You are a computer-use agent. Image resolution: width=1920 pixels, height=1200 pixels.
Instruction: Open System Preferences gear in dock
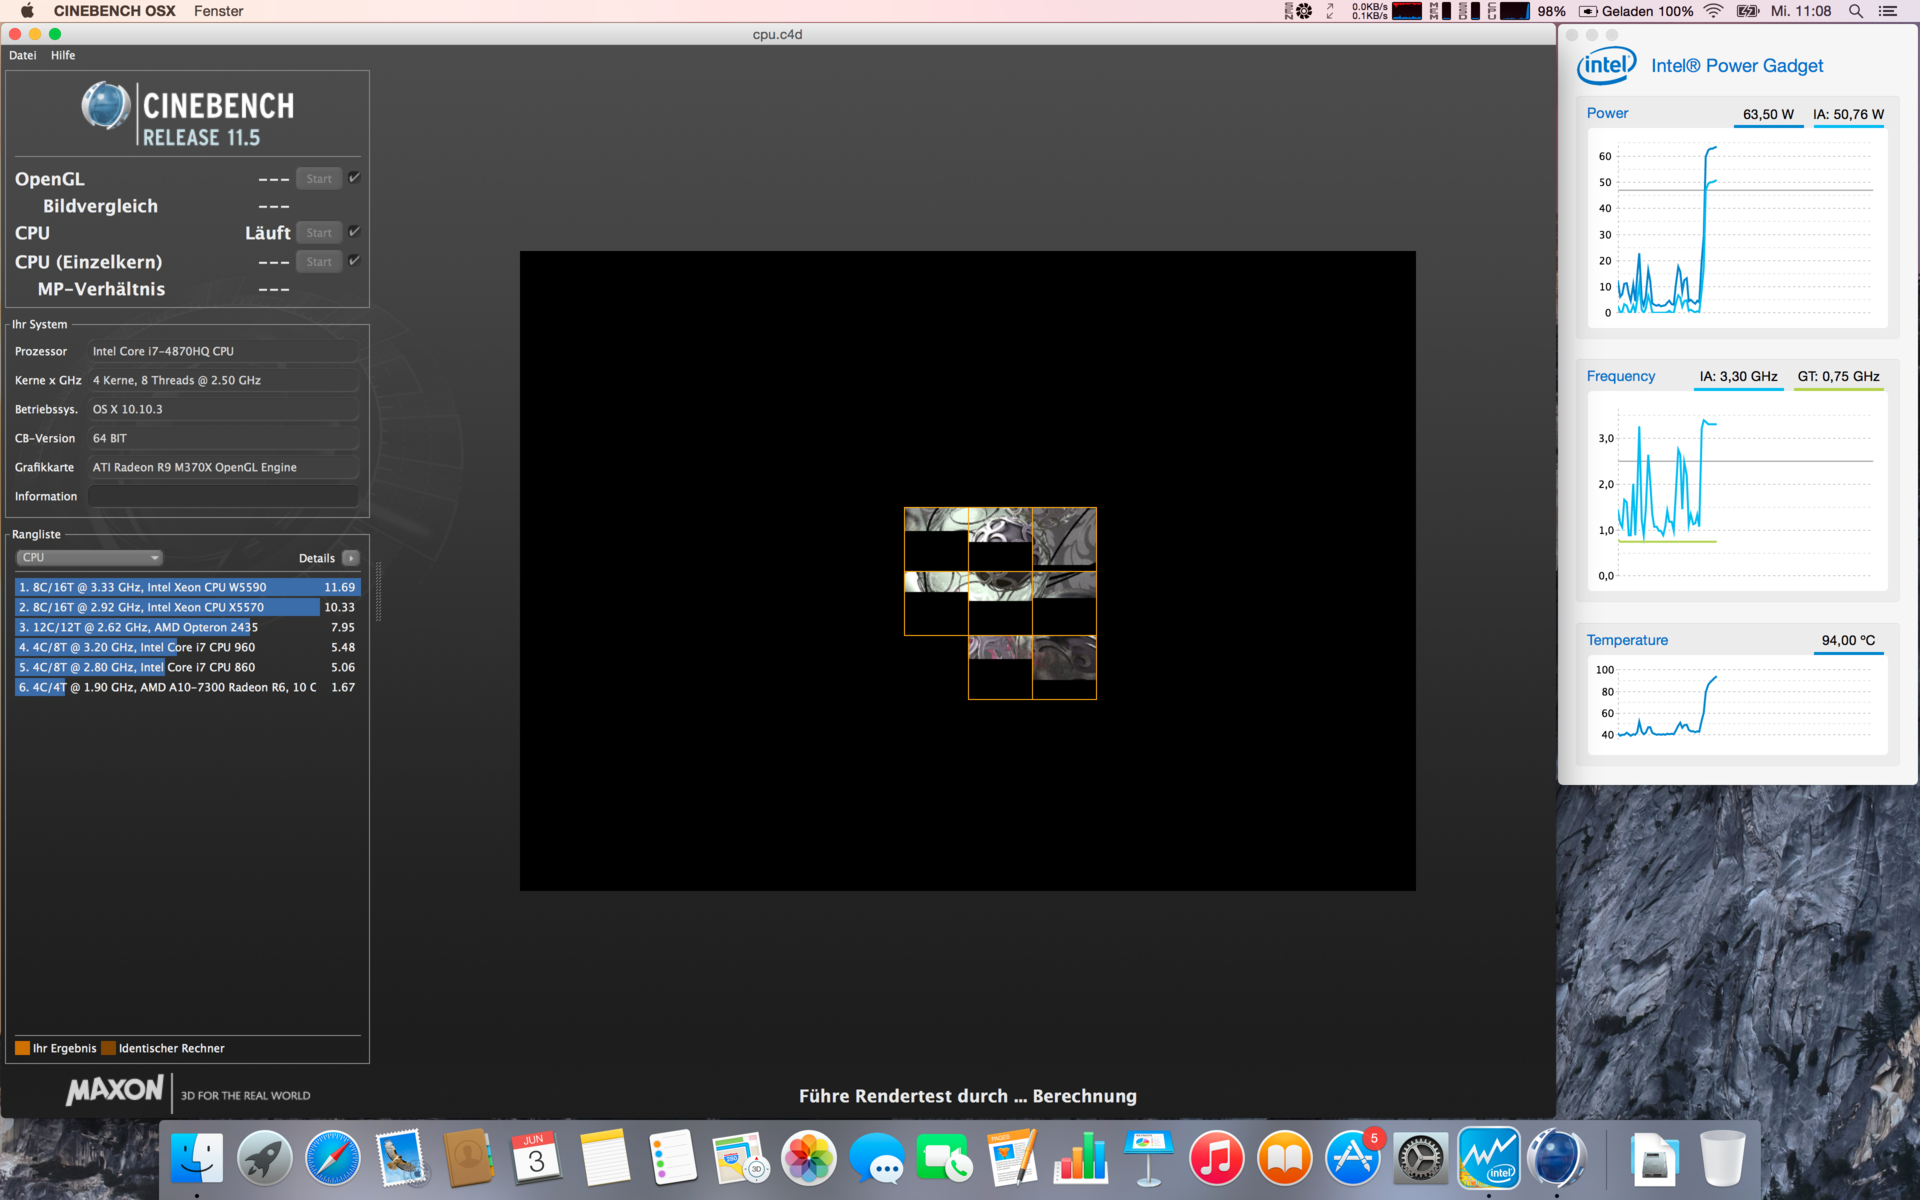1420,1159
